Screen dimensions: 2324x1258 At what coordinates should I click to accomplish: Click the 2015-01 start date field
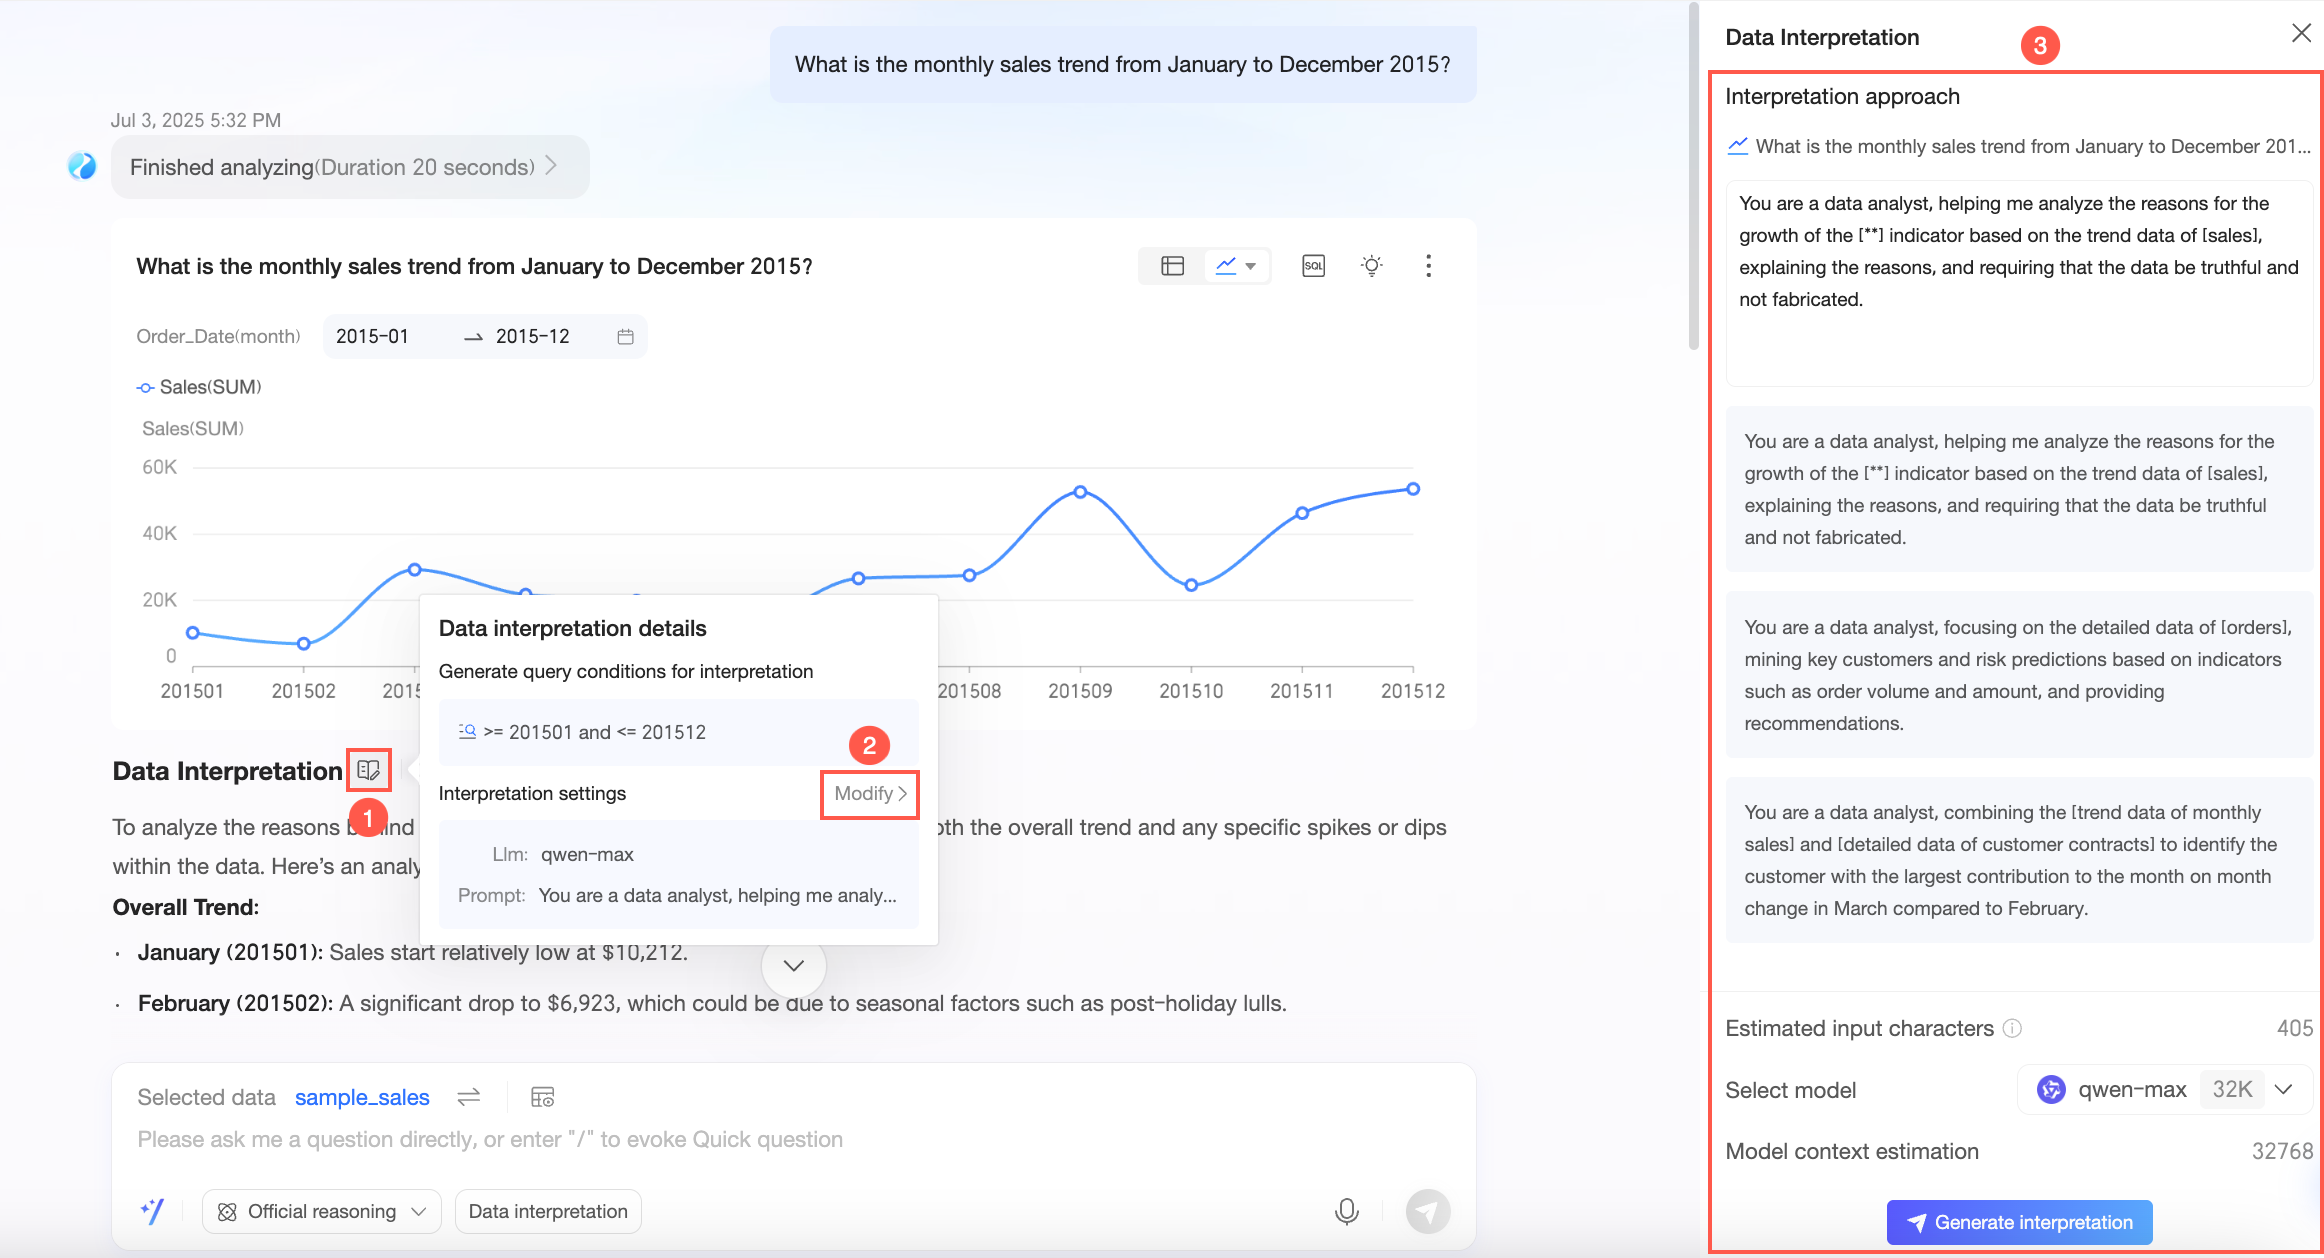pyautogui.click(x=372, y=336)
